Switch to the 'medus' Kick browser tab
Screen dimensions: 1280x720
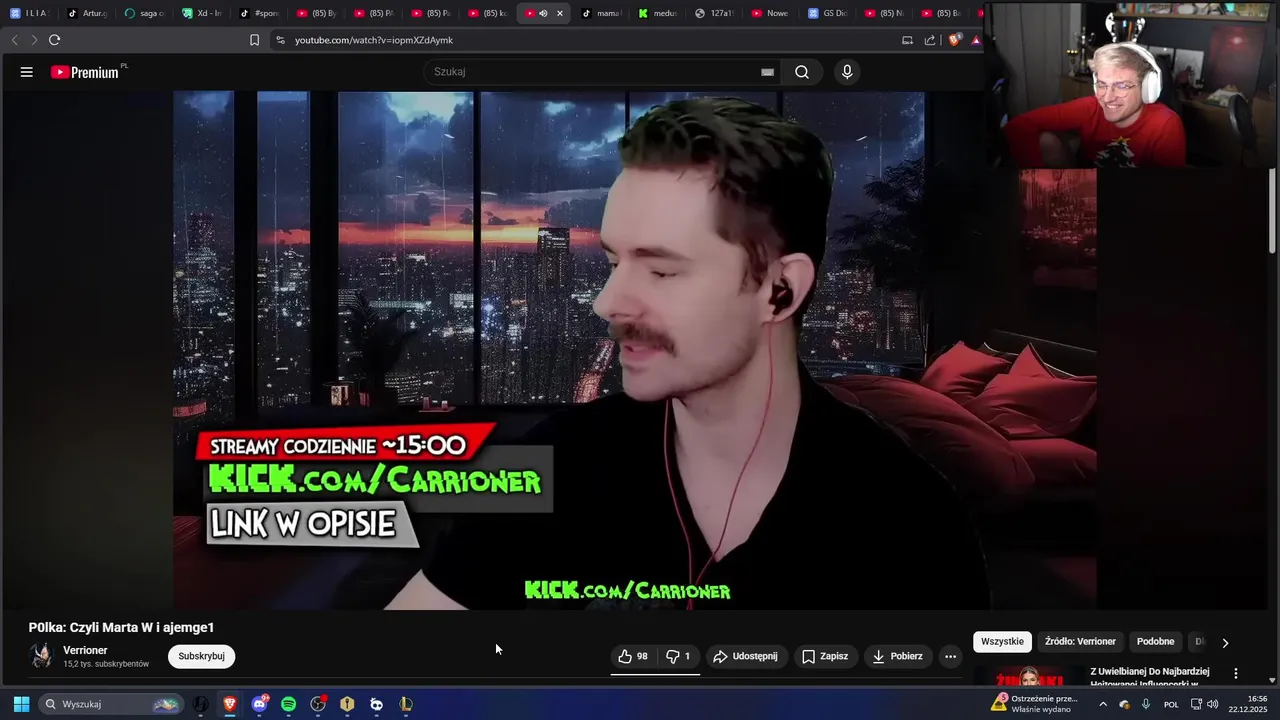(657, 13)
